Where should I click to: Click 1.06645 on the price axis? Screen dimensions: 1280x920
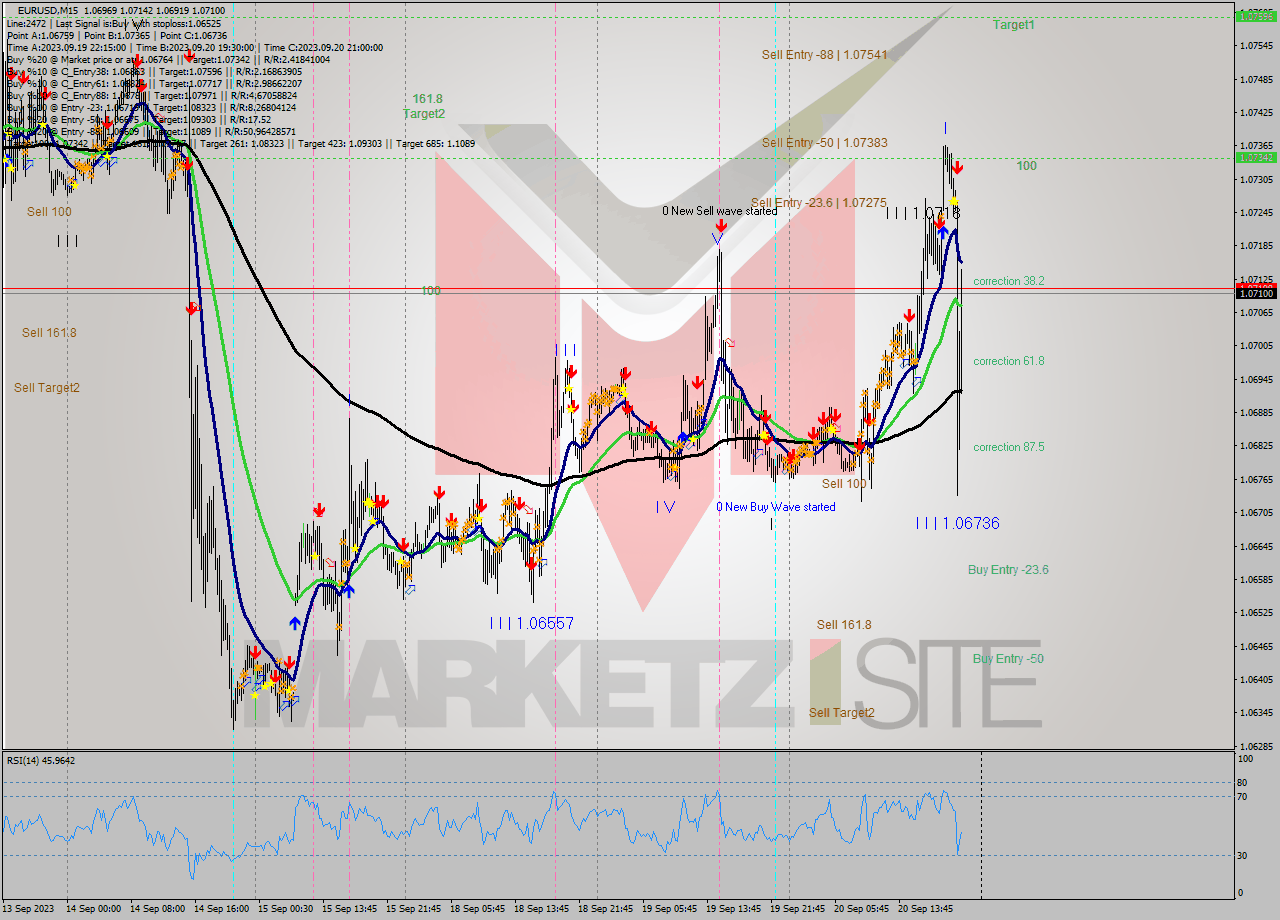click(1256, 546)
